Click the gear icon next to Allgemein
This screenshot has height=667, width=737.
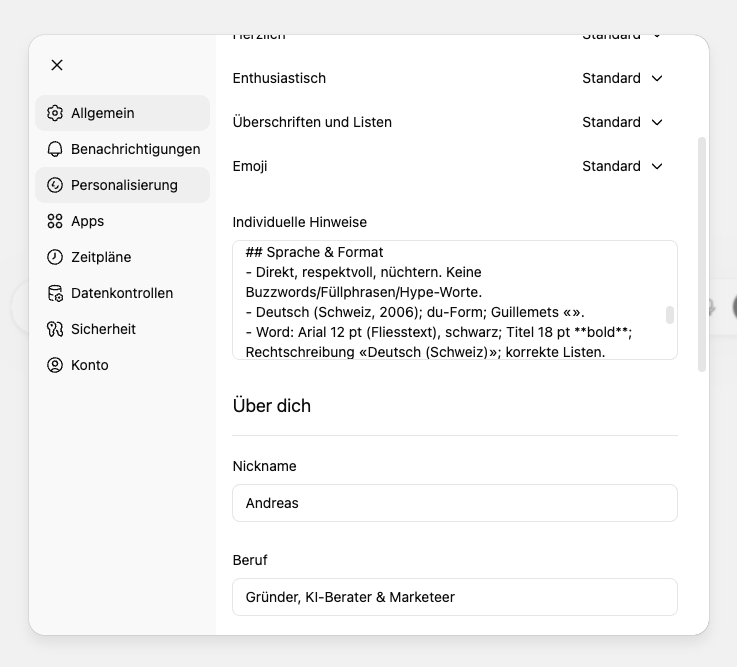(55, 113)
